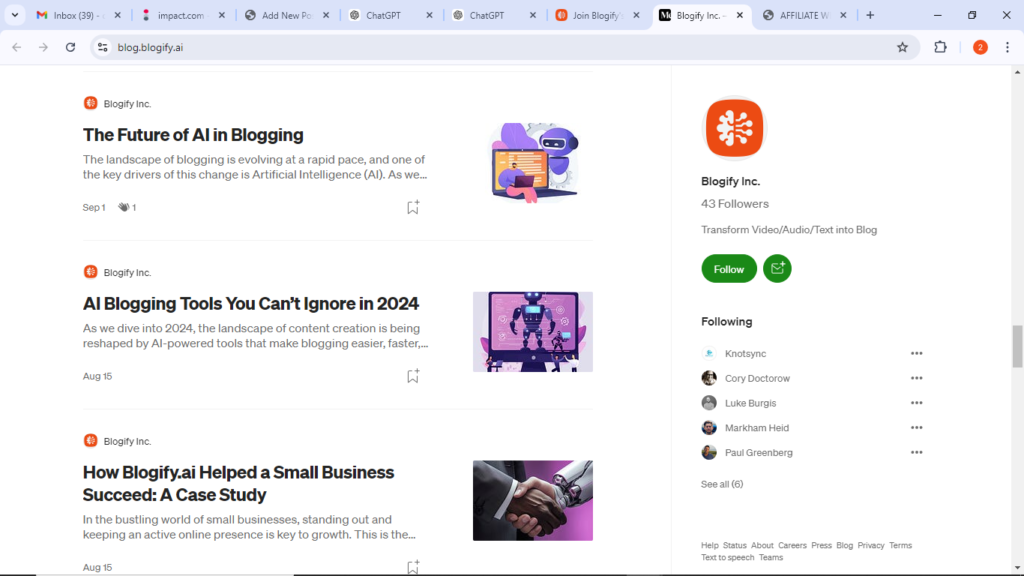This screenshot has width=1024, height=576.
Task: Open three-dot options for Knotsync
Action: (x=916, y=353)
